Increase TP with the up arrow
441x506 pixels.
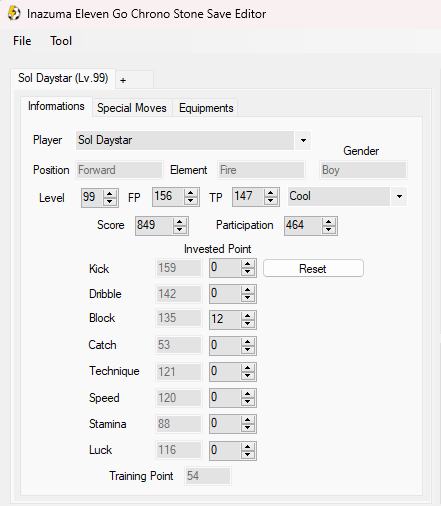click(x=270, y=193)
